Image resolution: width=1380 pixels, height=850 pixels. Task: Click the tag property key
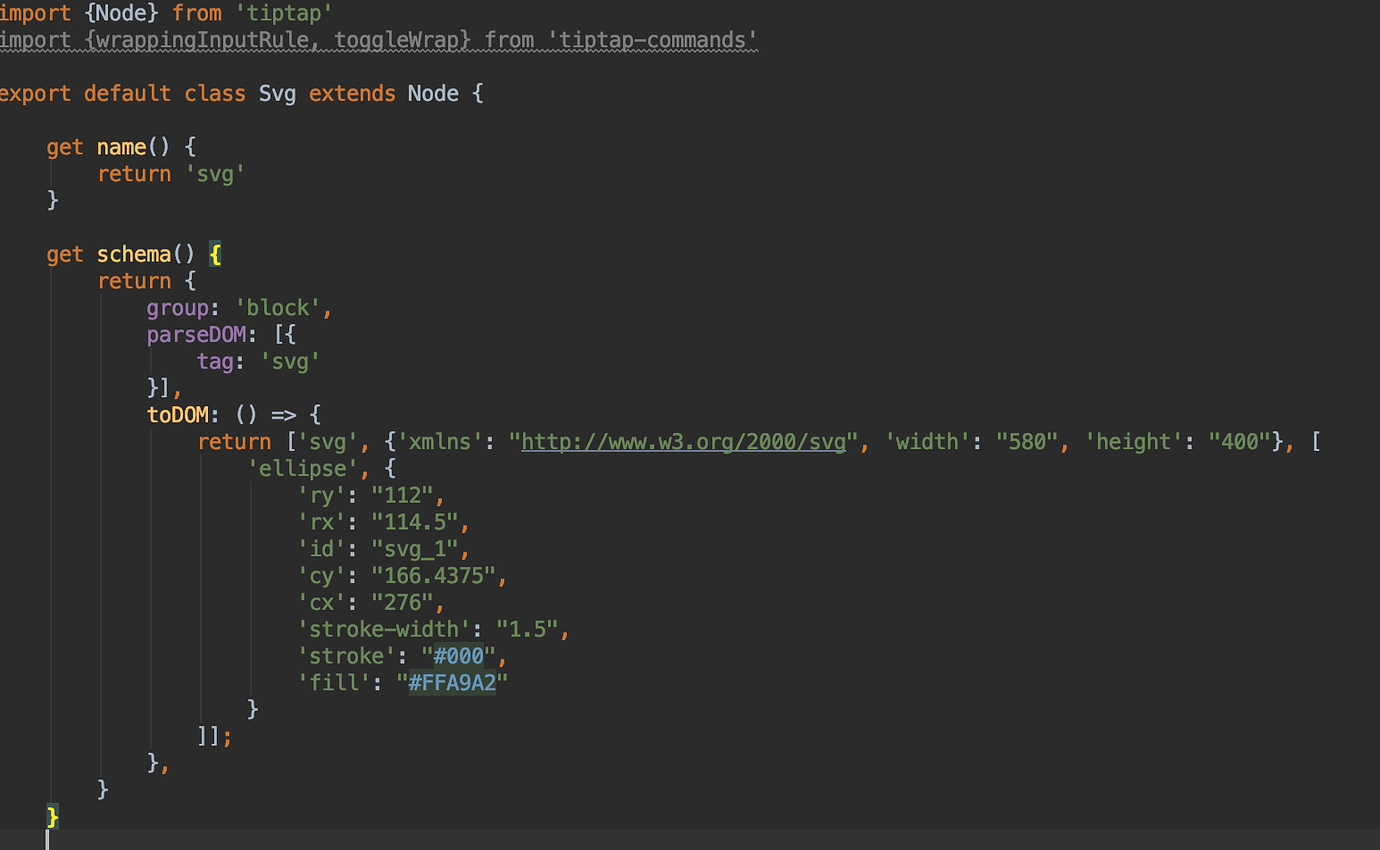click(x=215, y=361)
